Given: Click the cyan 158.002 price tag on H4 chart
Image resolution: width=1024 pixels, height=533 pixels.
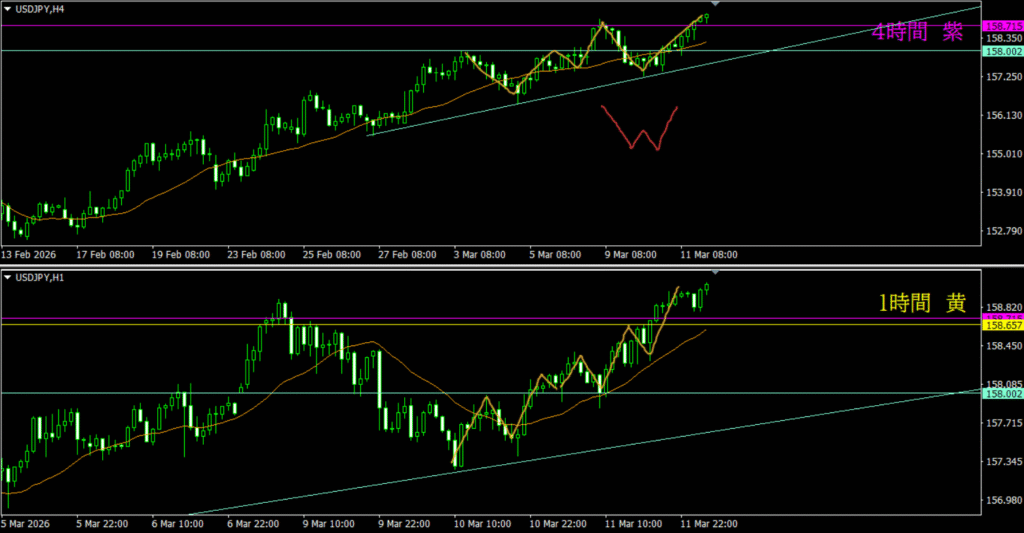Looking at the screenshot, I should coord(1001,50).
